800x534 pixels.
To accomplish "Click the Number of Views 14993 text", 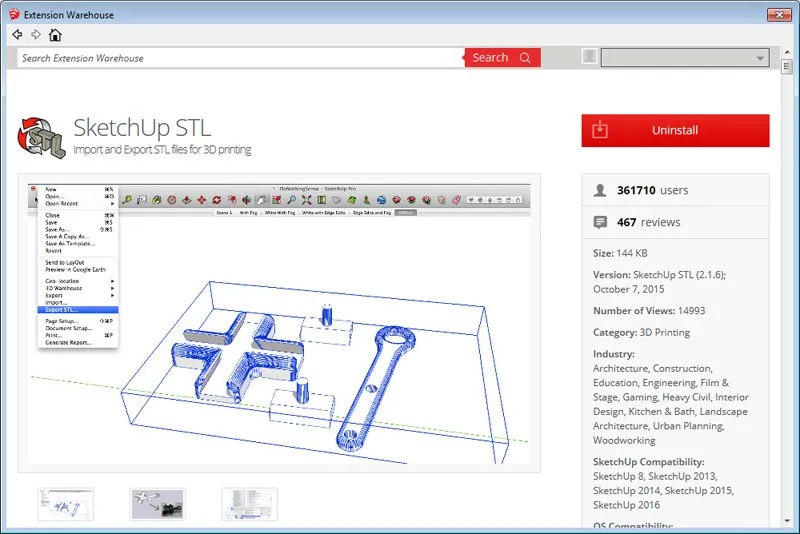I will [x=649, y=311].
